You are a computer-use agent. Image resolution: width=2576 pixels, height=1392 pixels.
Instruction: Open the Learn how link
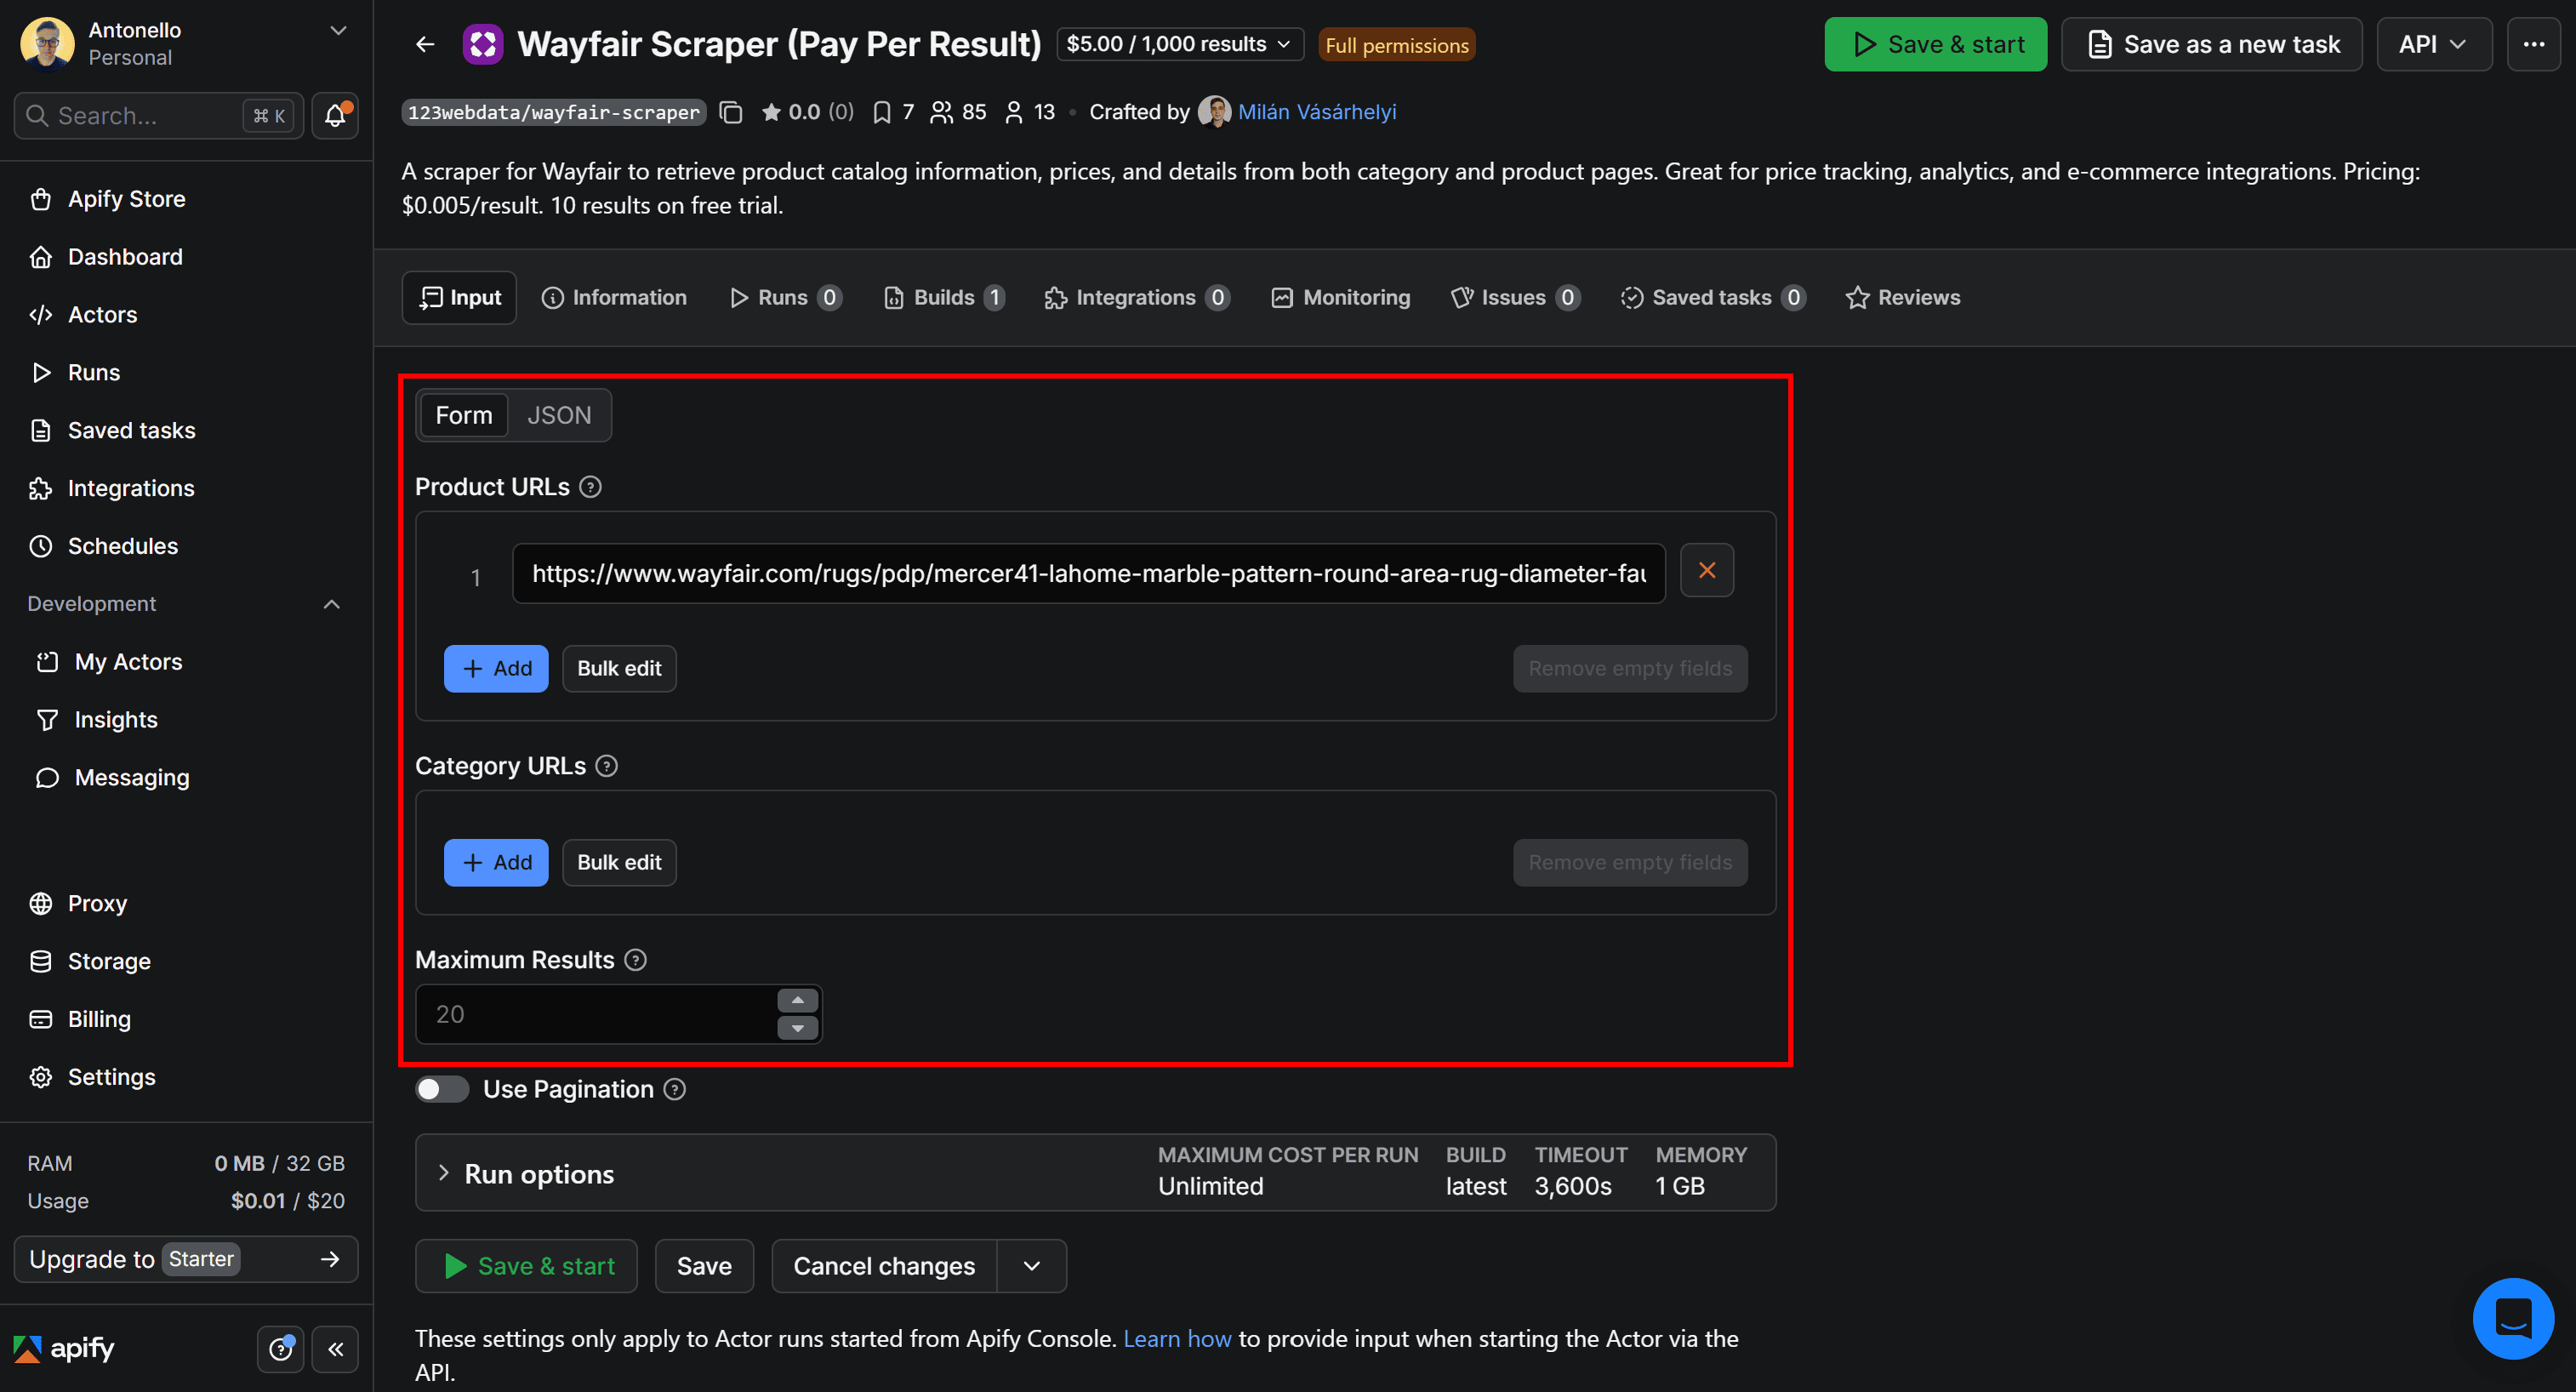(x=1177, y=1338)
